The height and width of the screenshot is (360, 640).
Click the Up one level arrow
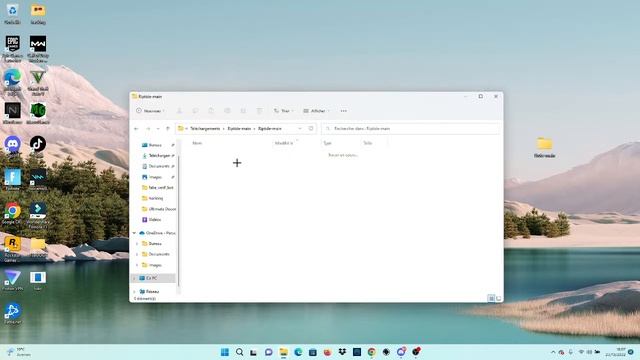[168, 129]
